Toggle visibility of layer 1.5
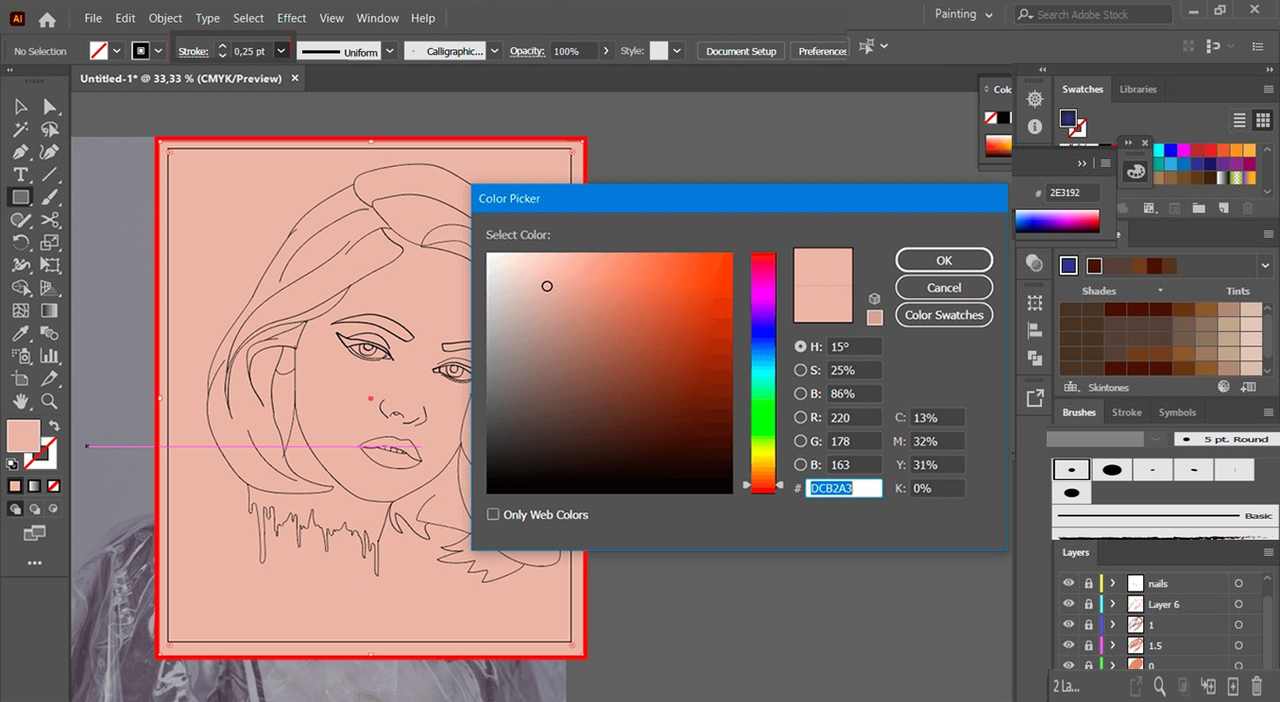The image size is (1280, 702). click(1068, 646)
